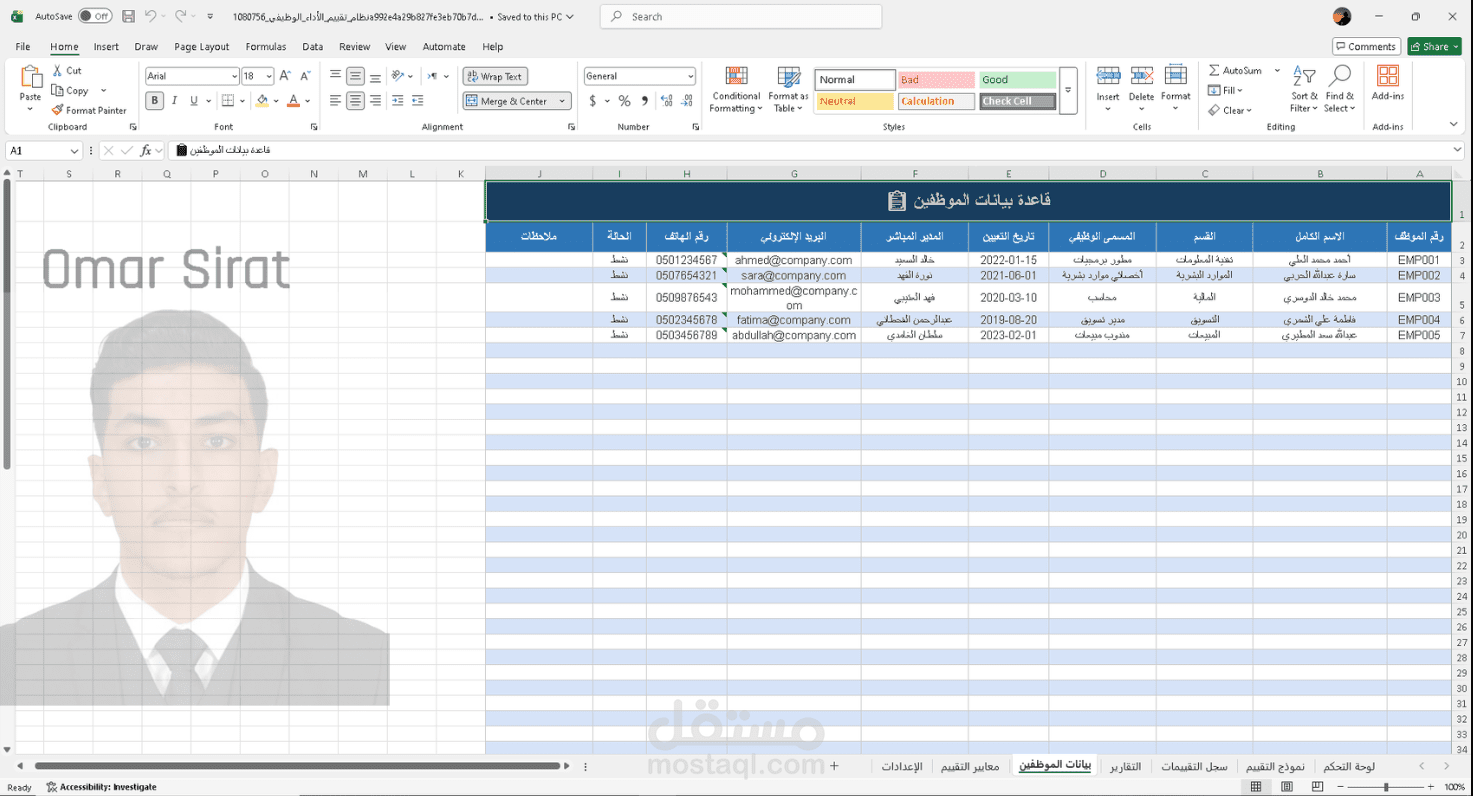Apply the yellow Fill Color bucket

point(262,100)
